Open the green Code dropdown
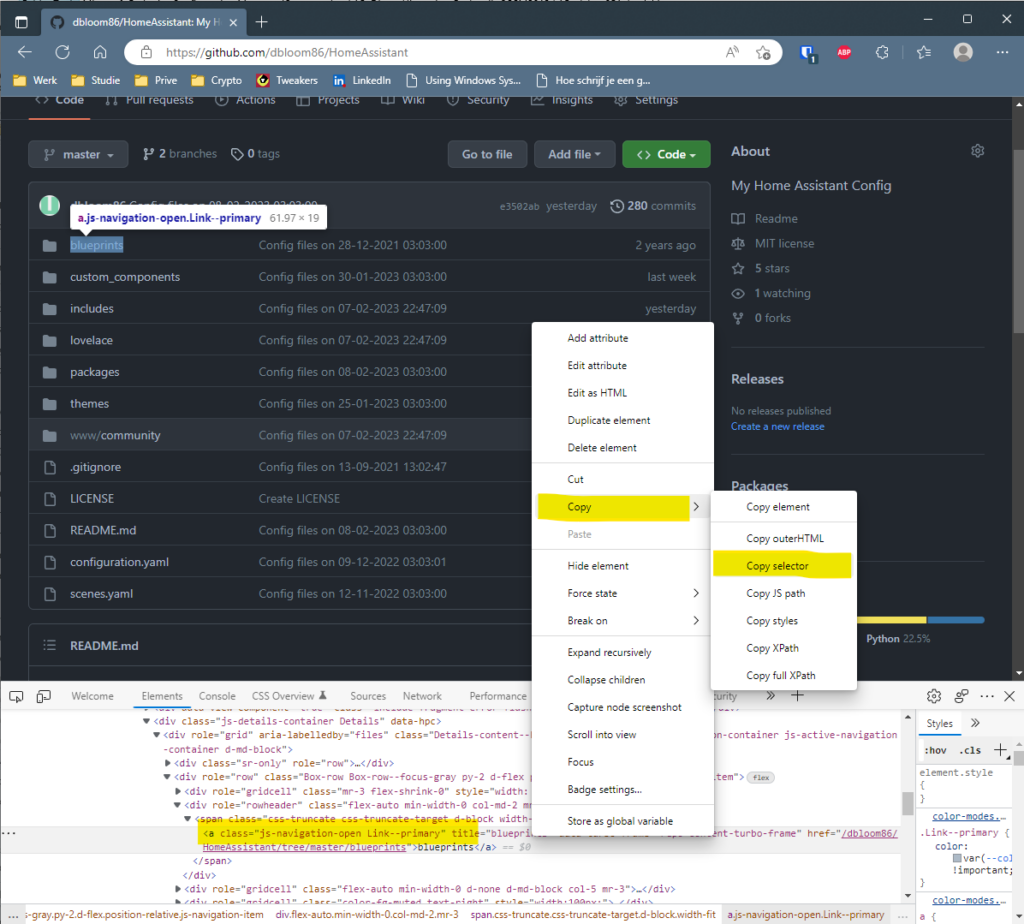The width and height of the screenshot is (1024, 924). point(666,154)
